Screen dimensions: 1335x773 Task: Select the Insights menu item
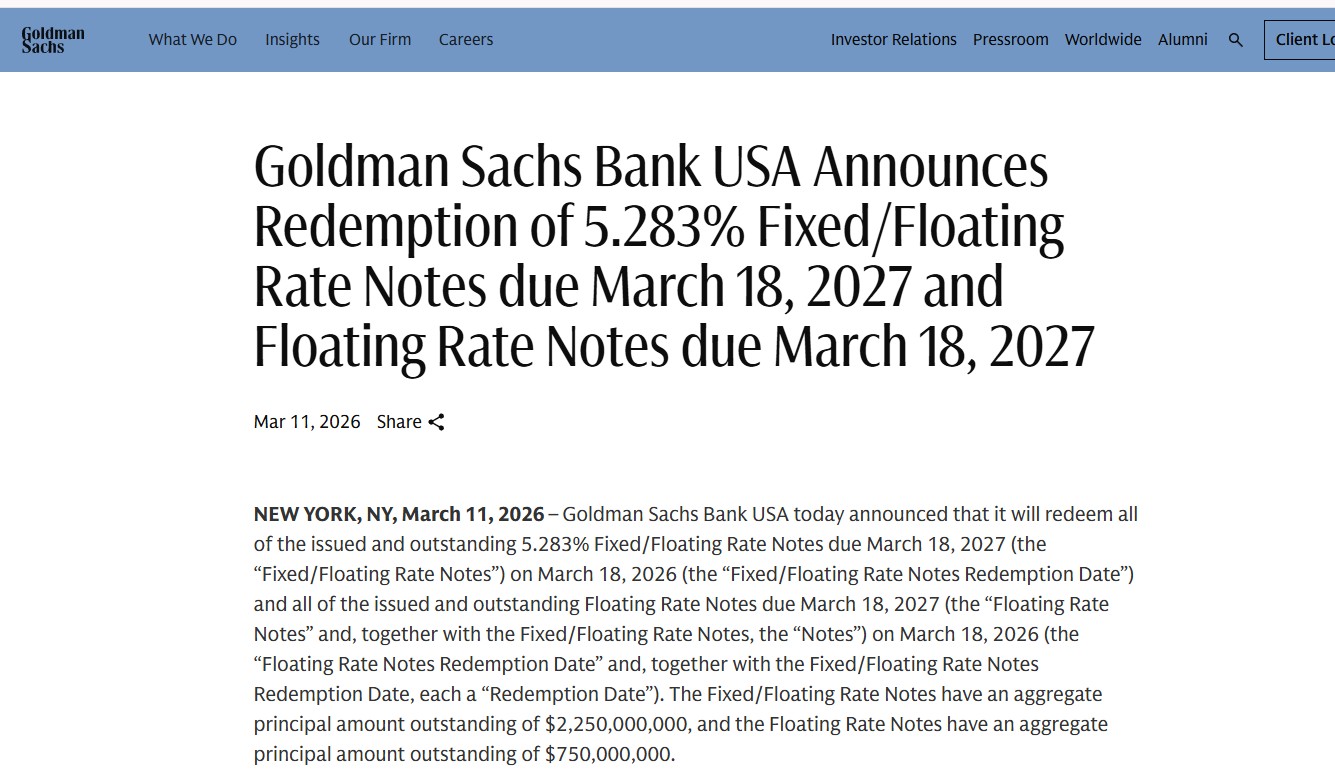point(292,40)
